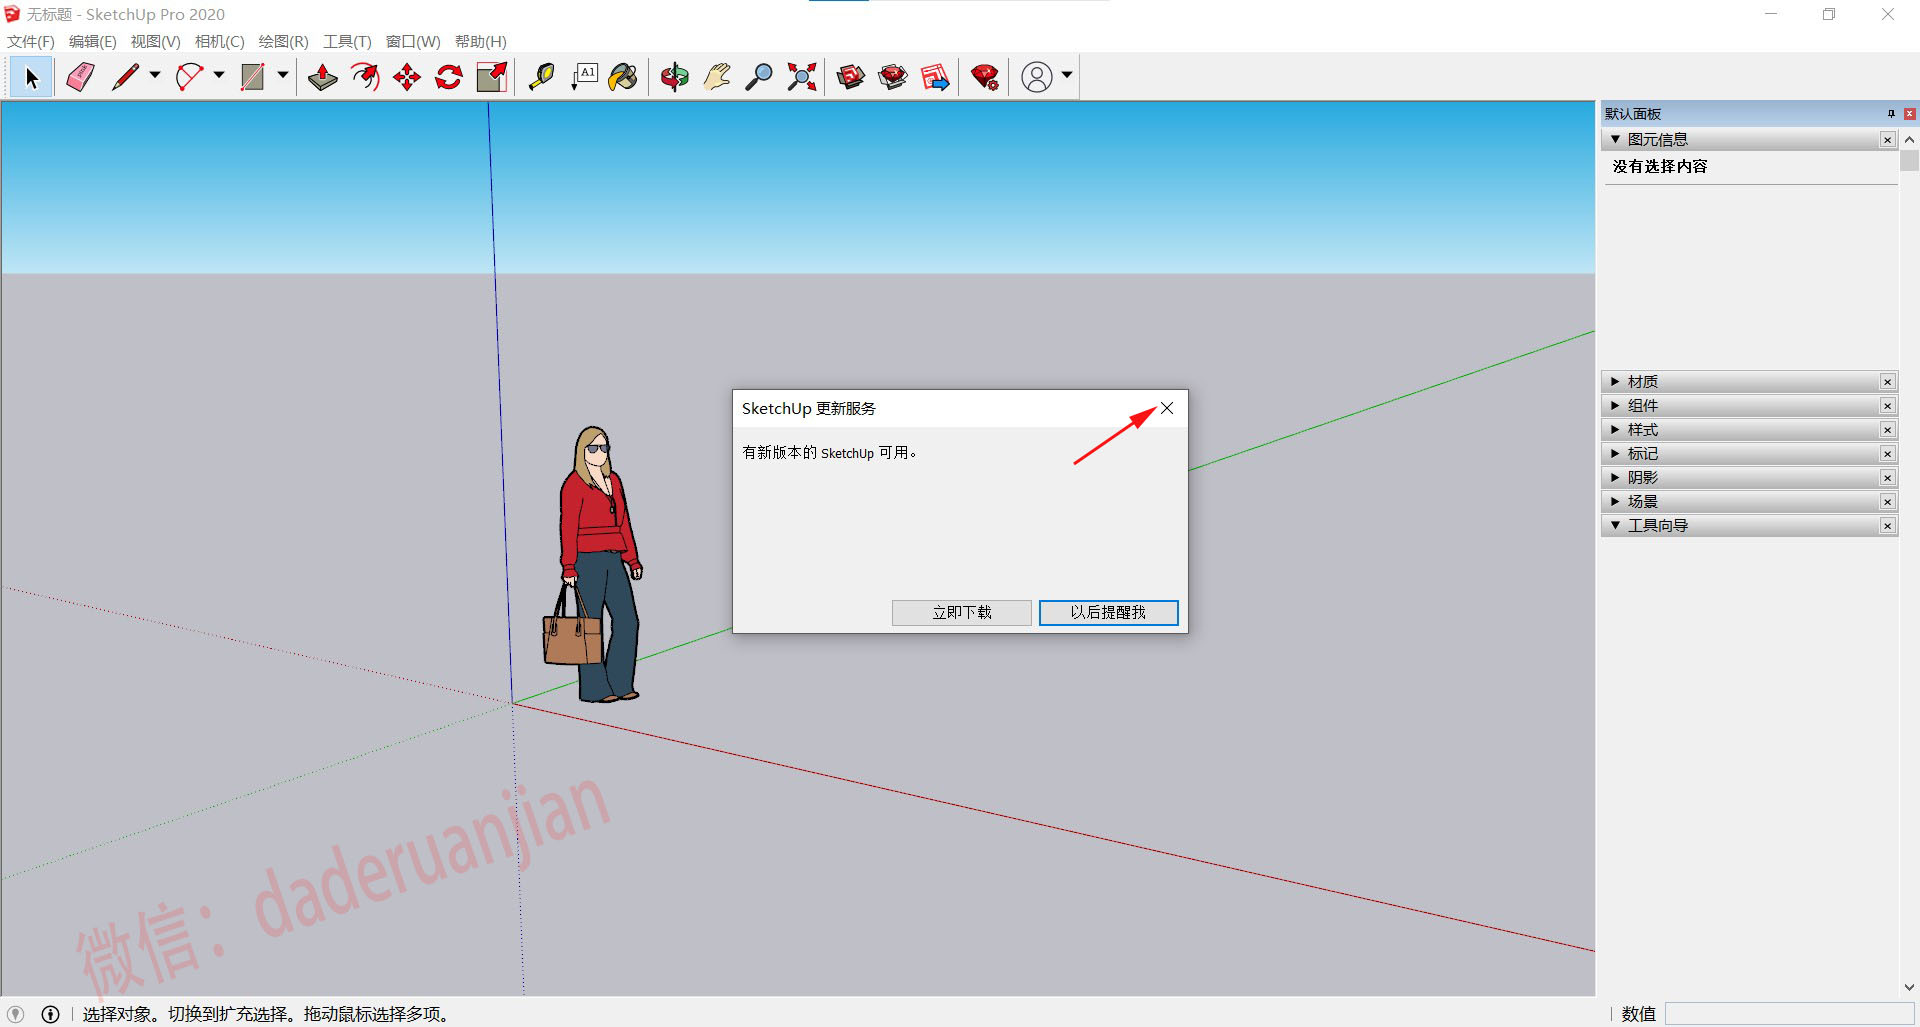Expand the 场景 panel

(1615, 502)
